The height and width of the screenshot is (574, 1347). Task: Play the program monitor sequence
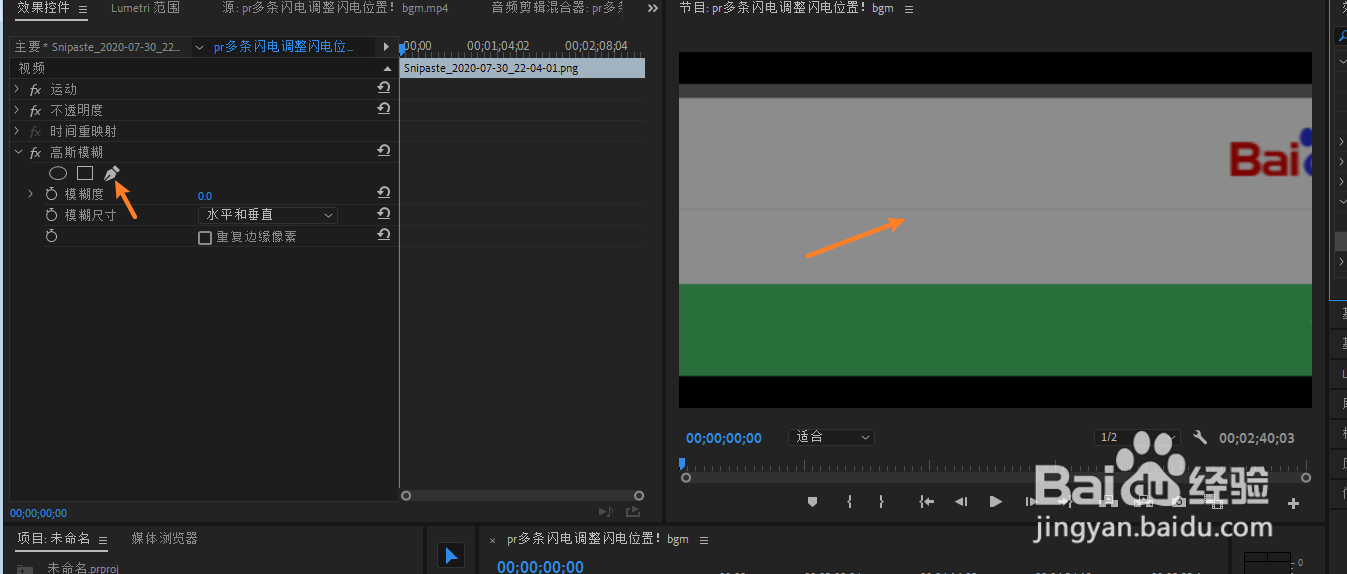pyautogui.click(x=995, y=502)
